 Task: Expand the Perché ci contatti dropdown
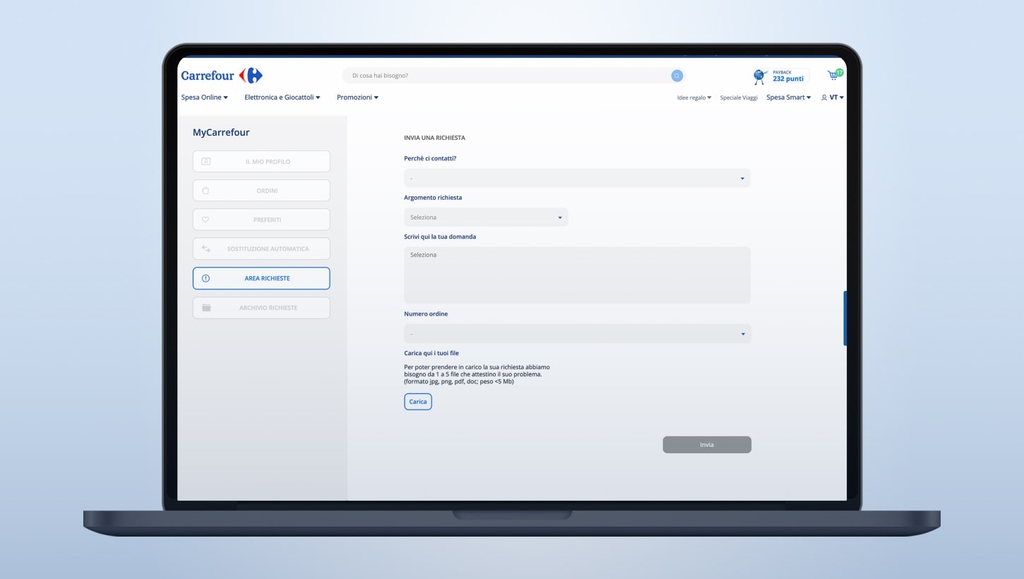coord(577,178)
